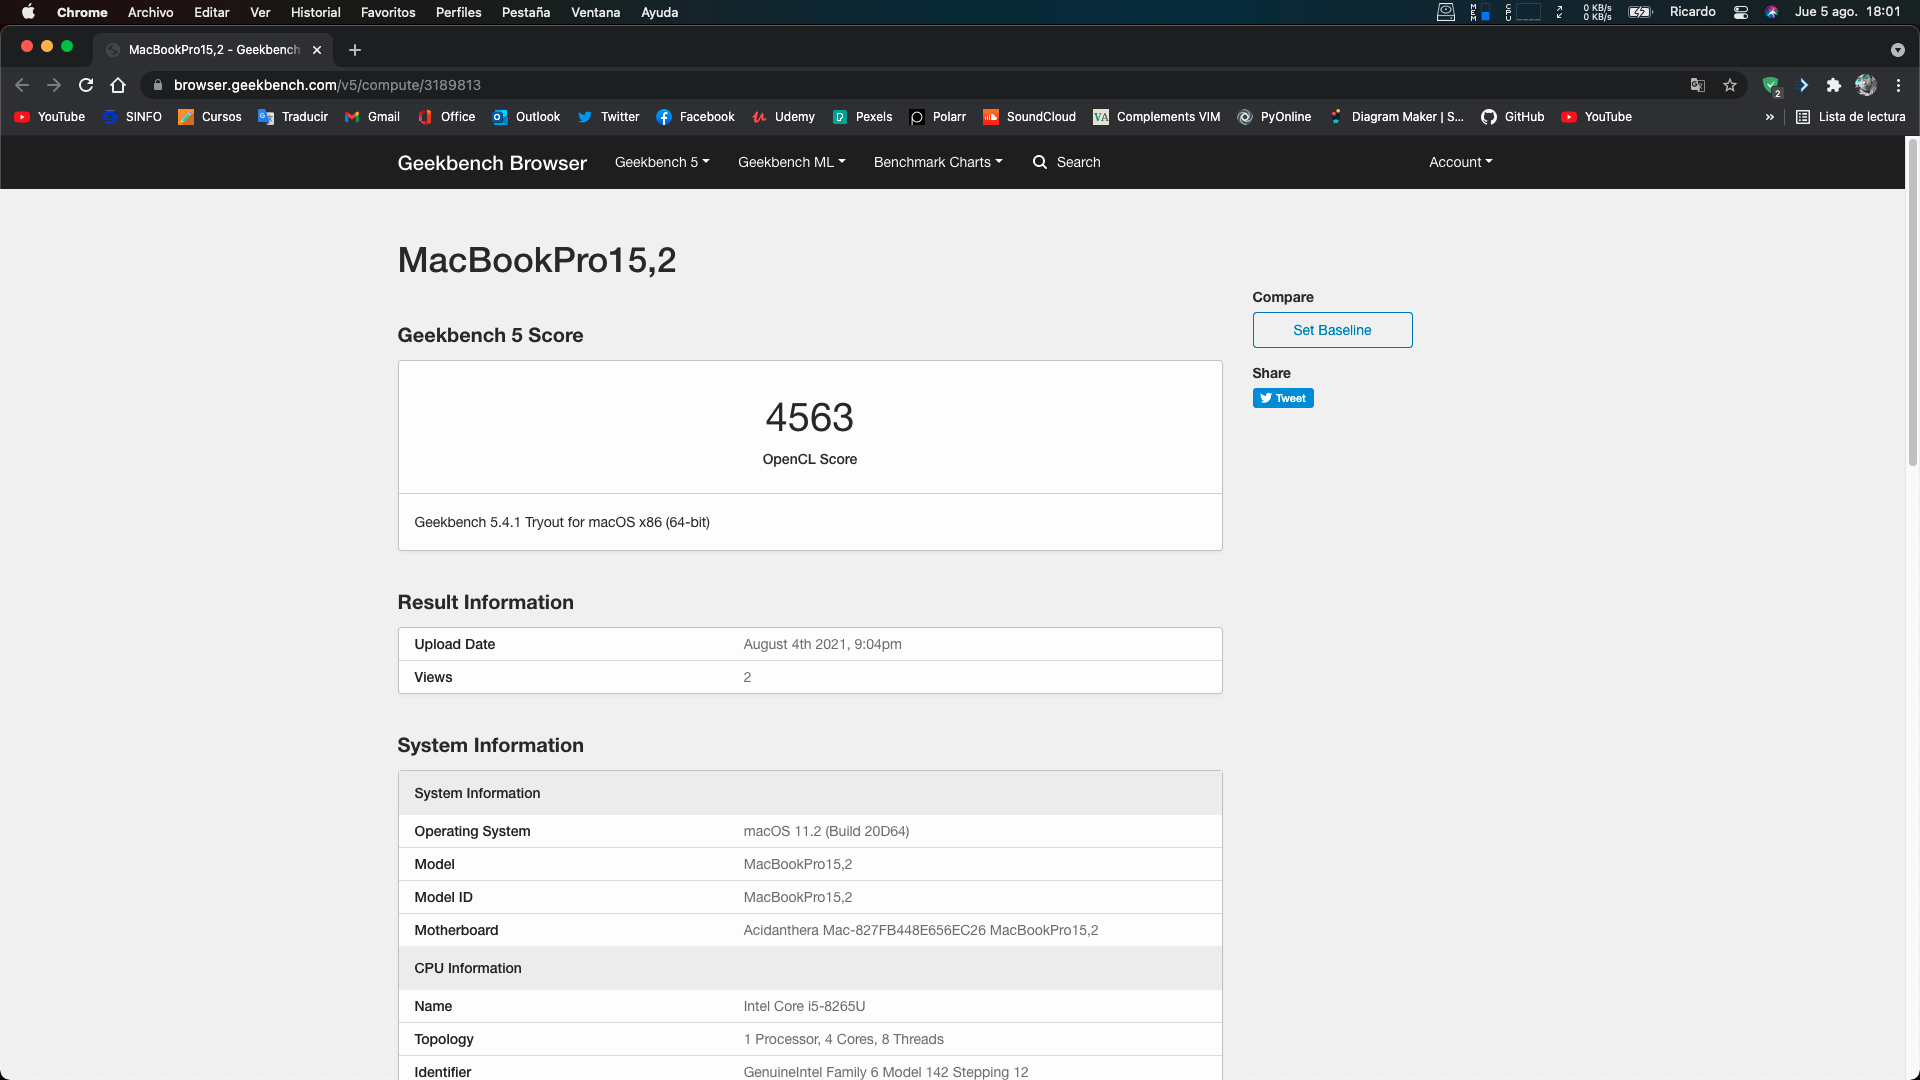Viewport: 1920px width, 1080px height.
Task: Open Gmail from the bookmarks bar
Action: pos(372,117)
